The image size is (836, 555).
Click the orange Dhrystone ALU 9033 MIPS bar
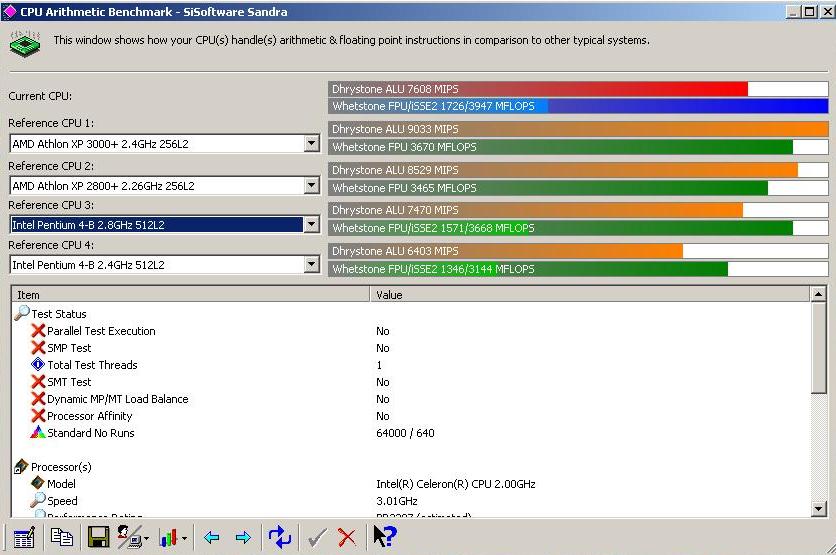[x=578, y=129]
